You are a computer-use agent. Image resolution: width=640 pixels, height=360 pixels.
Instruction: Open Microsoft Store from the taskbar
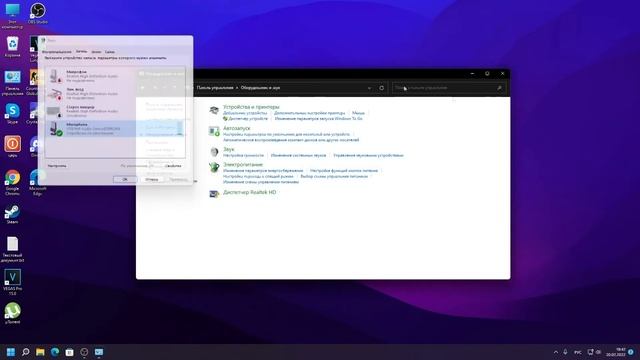(69, 352)
